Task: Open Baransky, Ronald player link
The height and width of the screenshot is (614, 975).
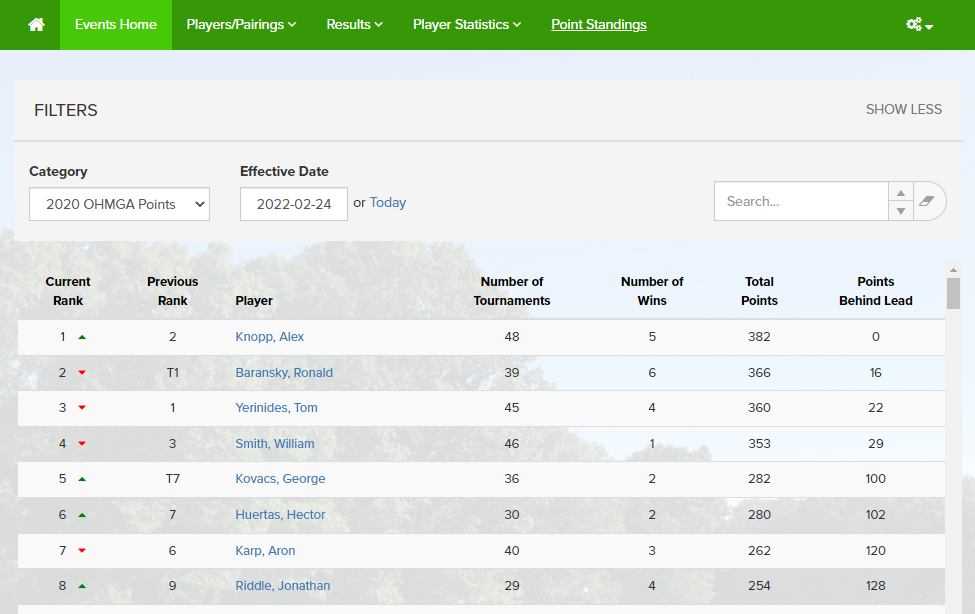Action: pyautogui.click(x=284, y=373)
